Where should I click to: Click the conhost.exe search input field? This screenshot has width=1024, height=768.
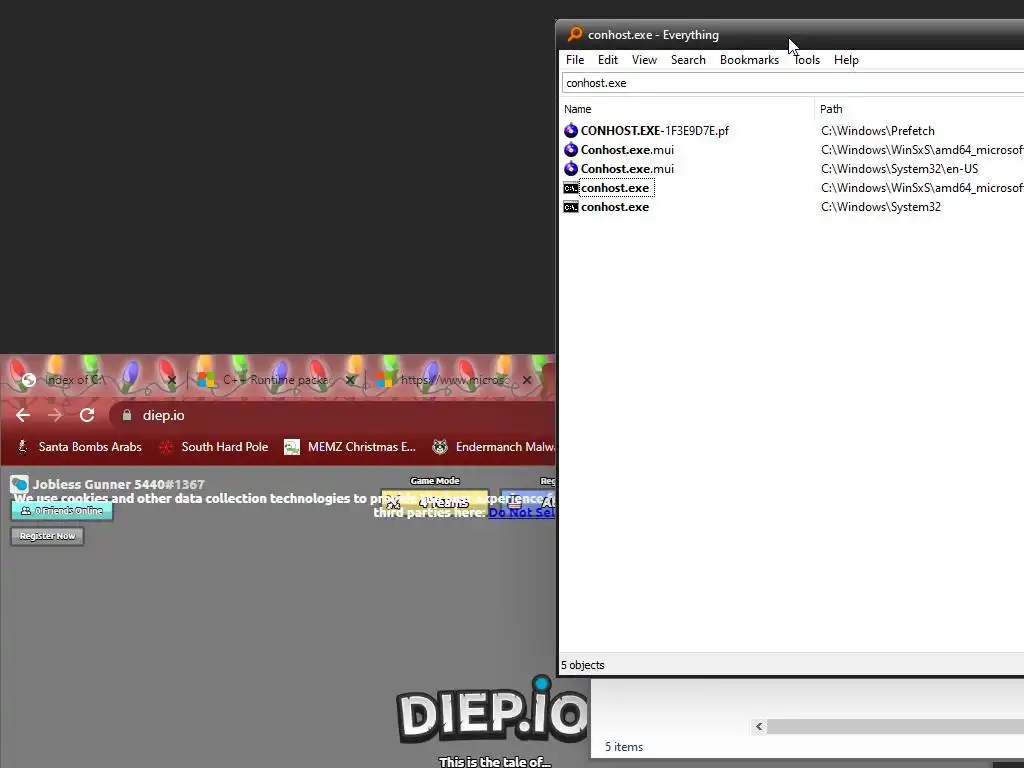click(x=793, y=83)
